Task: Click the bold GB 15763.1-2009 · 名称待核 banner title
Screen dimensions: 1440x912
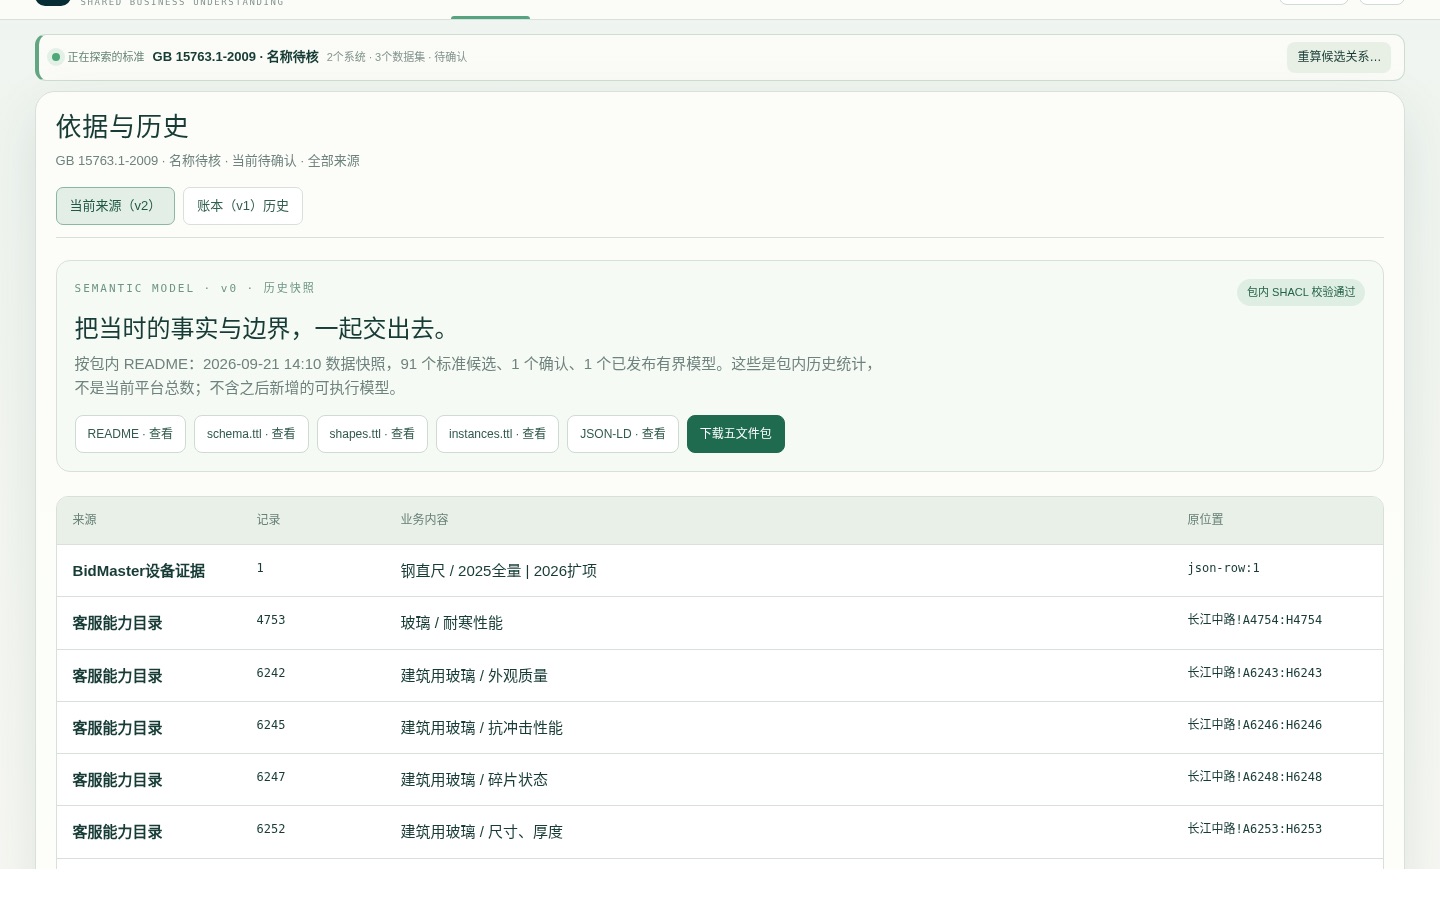Action: tap(236, 57)
